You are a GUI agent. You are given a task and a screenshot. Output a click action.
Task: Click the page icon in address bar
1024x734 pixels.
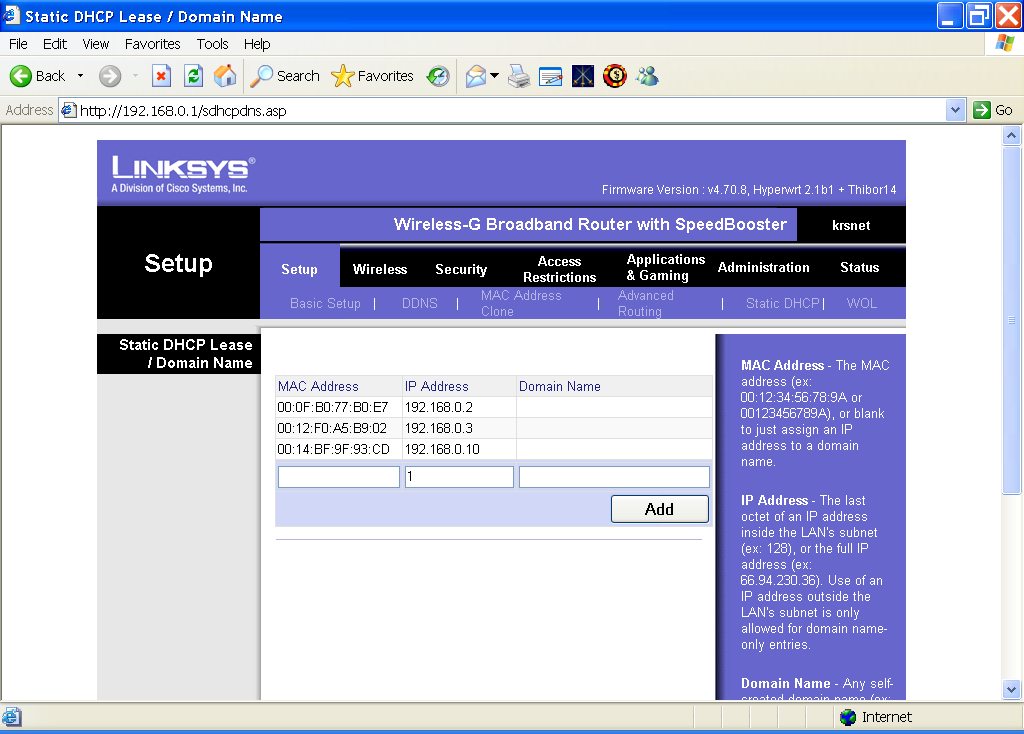click(x=69, y=110)
